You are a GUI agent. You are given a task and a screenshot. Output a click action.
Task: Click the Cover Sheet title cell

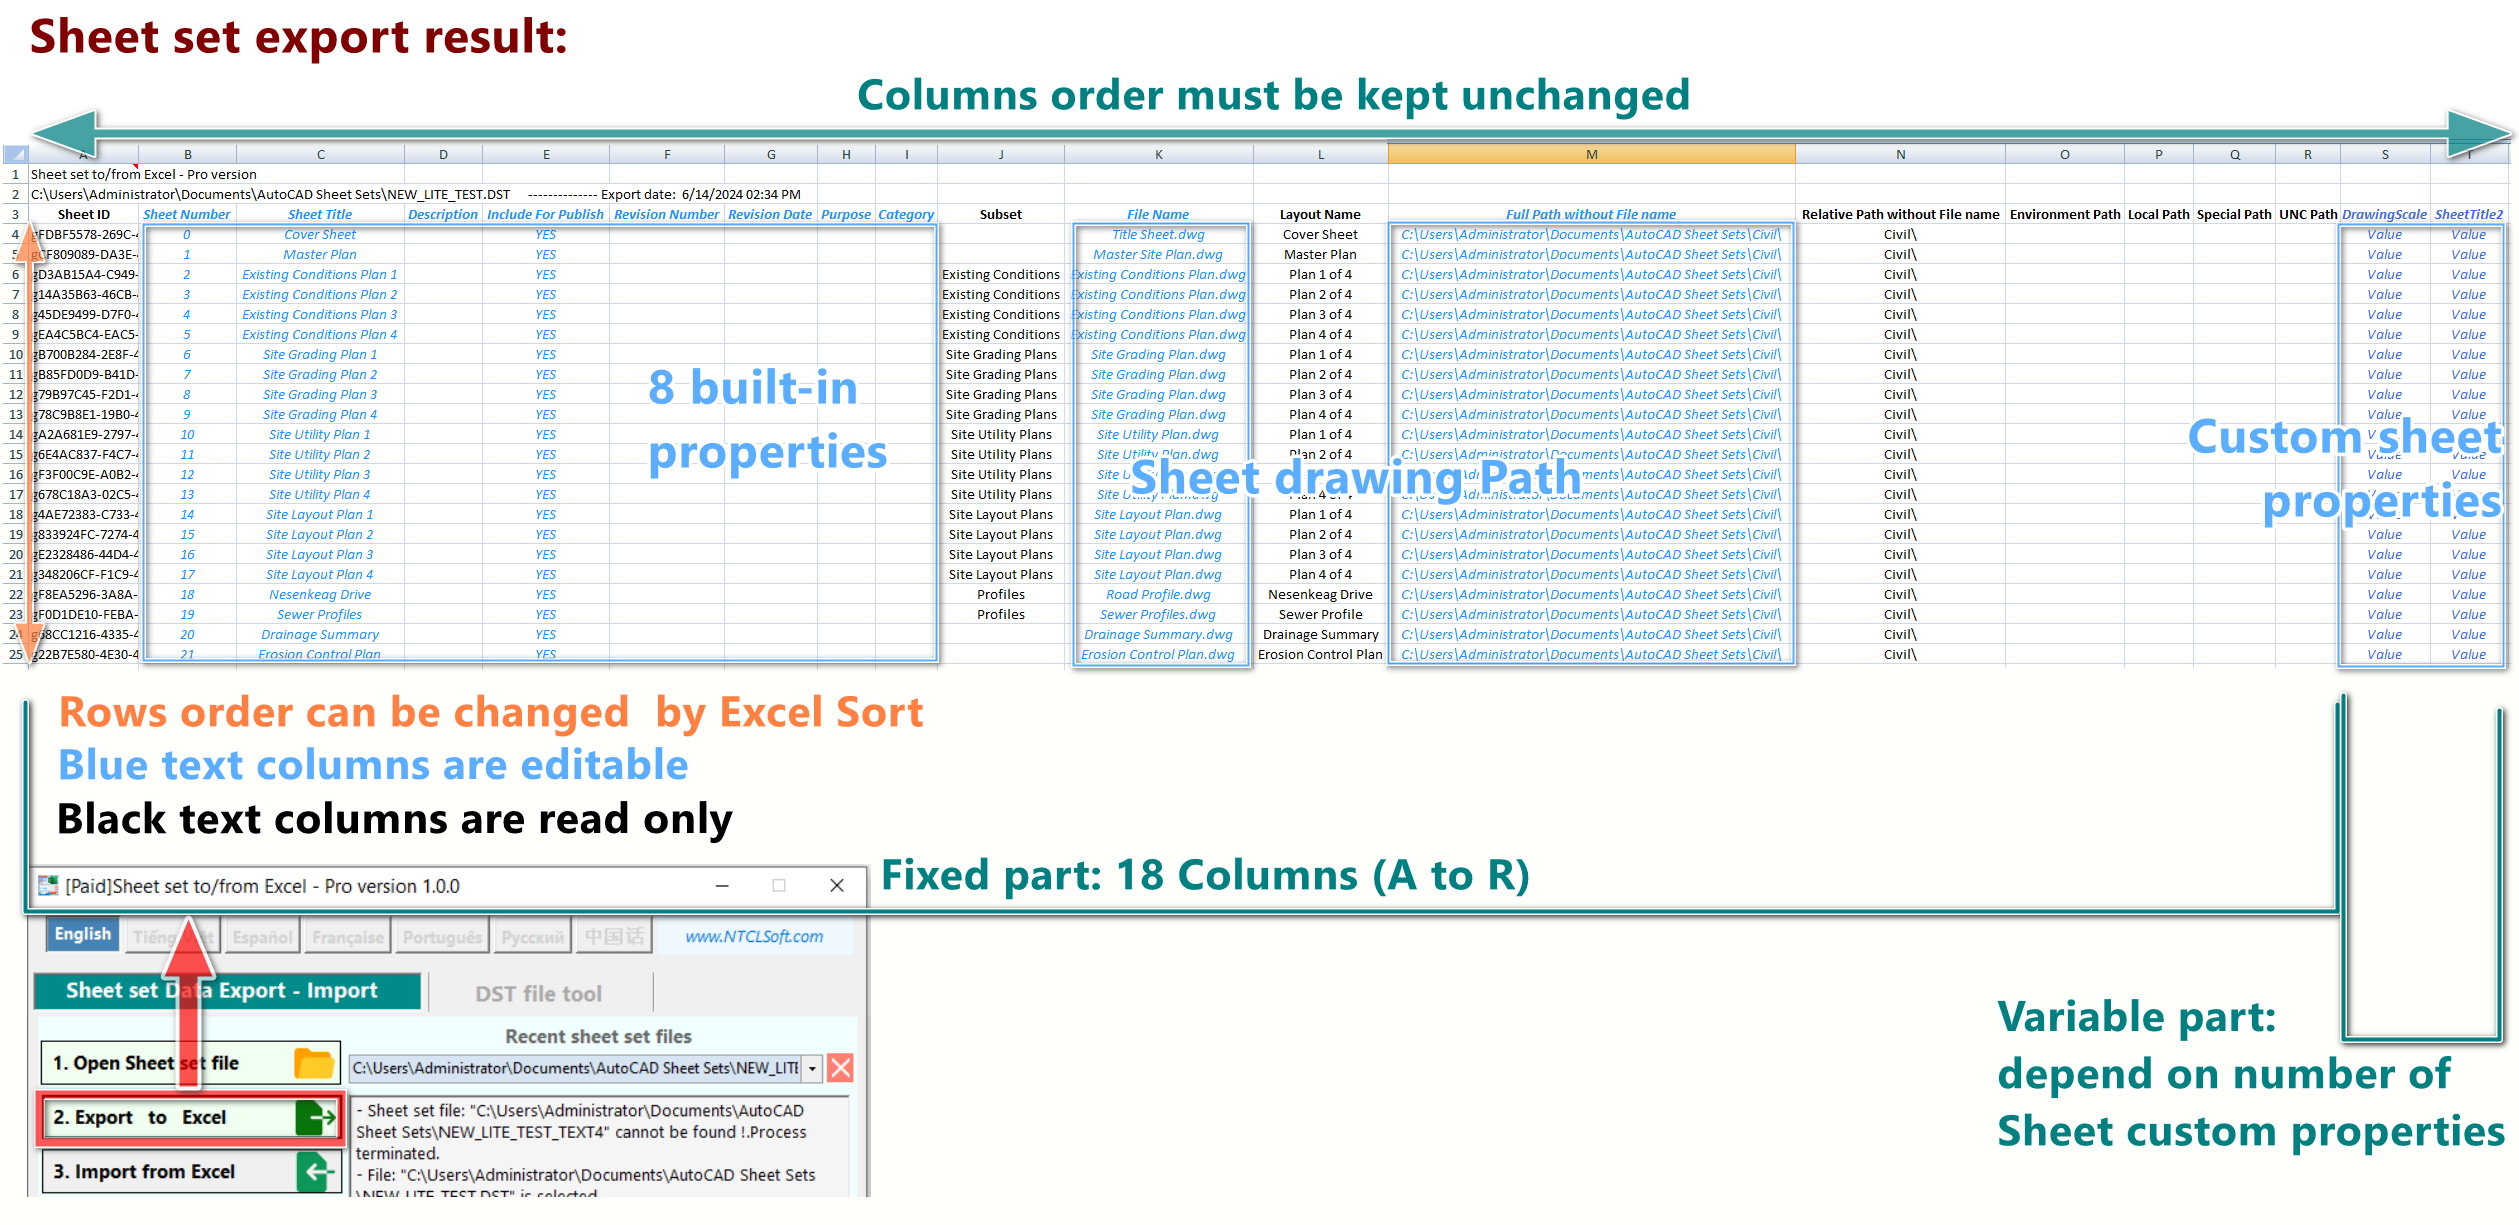coord(319,234)
